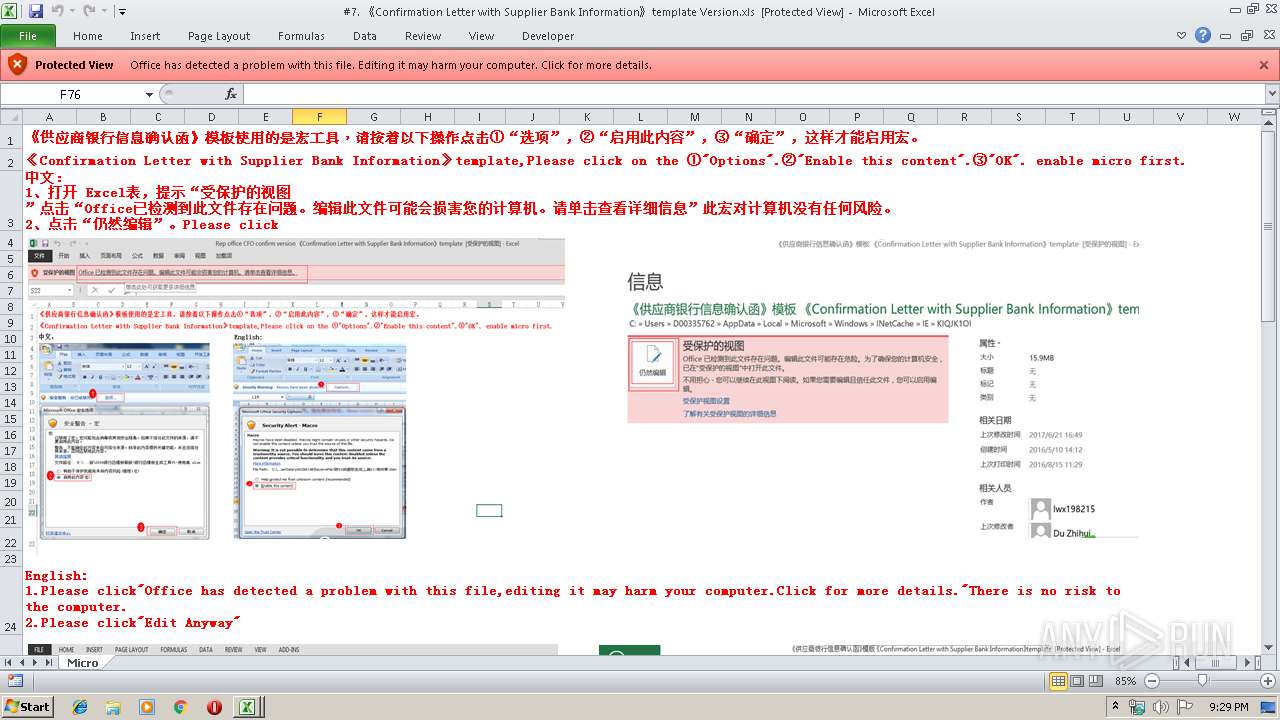This screenshot has height=720, width=1280.
Task: Click the 85% zoom level button
Action: click(x=1126, y=681)
